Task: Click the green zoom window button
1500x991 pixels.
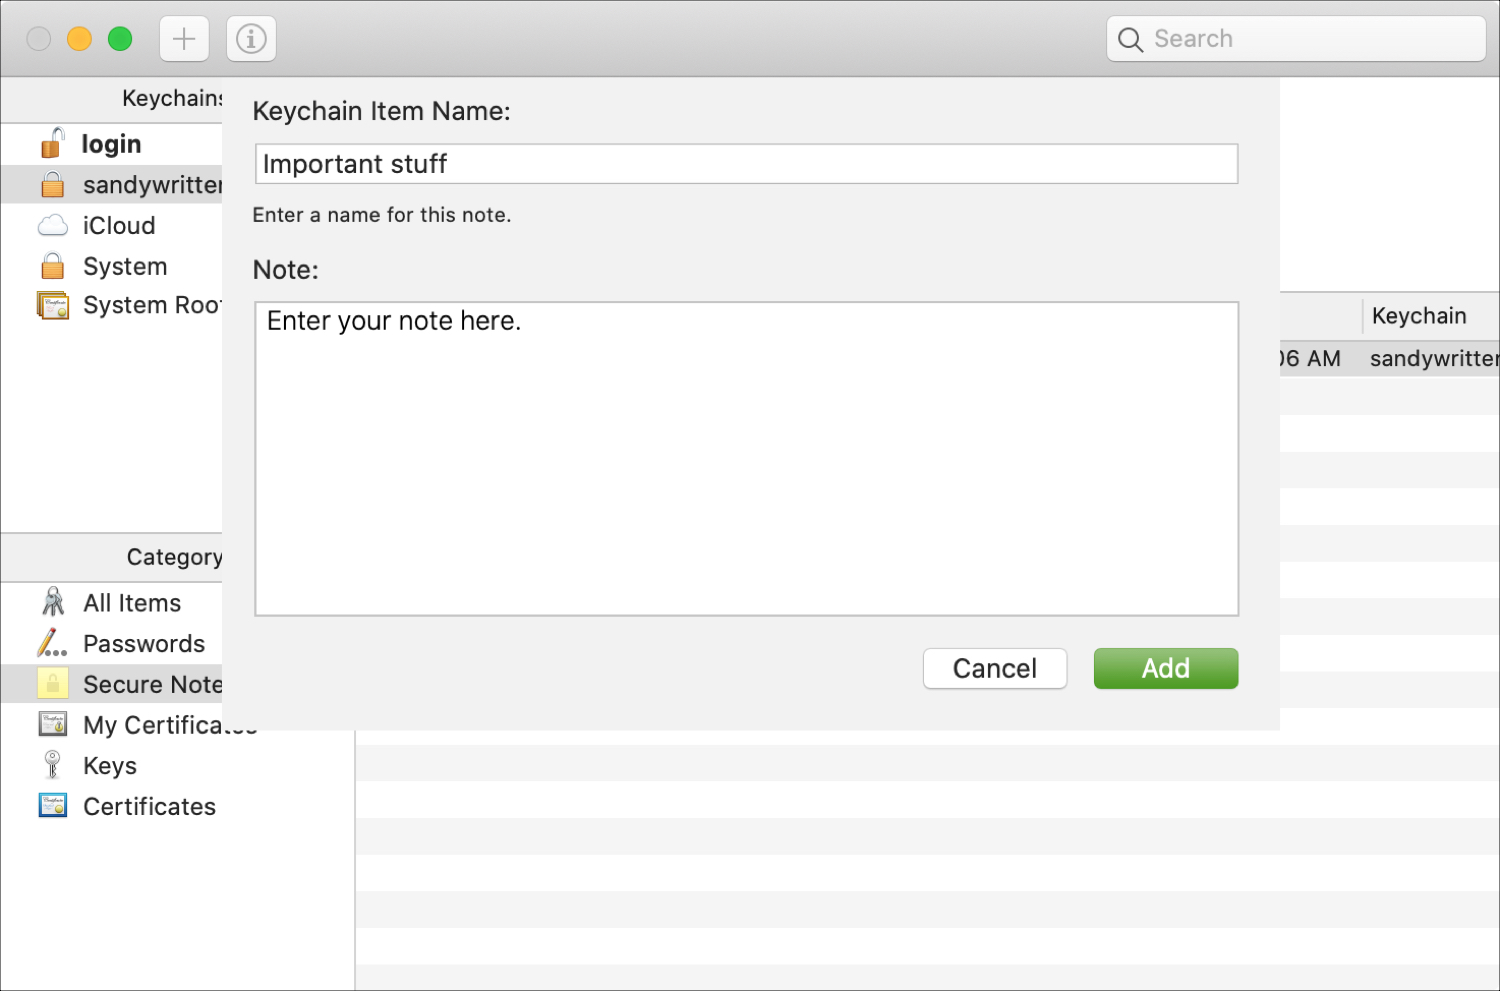Action: [120, 39]
